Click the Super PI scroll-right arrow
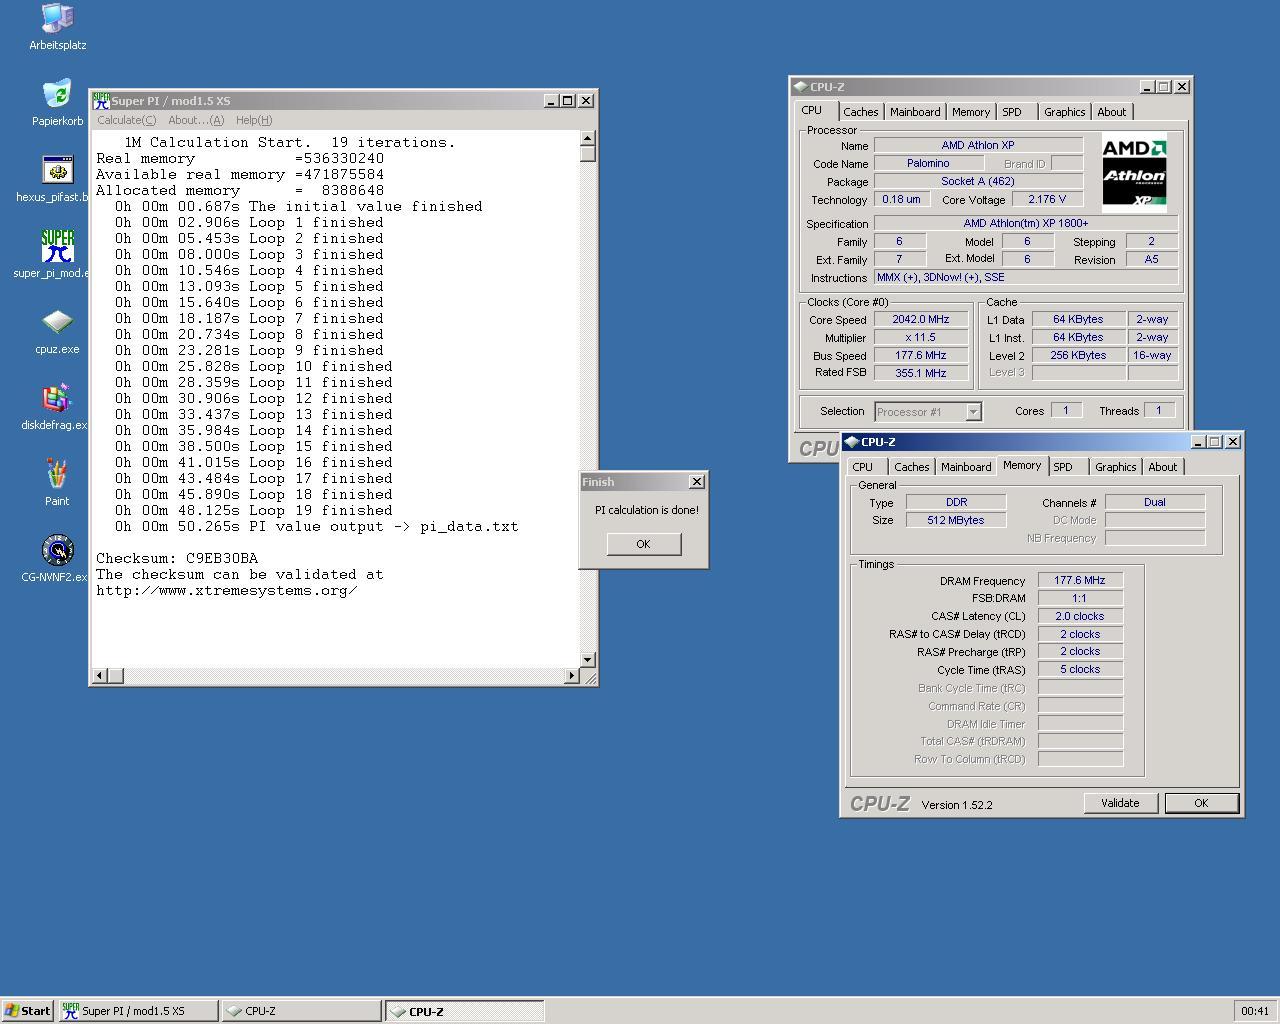 (572, 676)
